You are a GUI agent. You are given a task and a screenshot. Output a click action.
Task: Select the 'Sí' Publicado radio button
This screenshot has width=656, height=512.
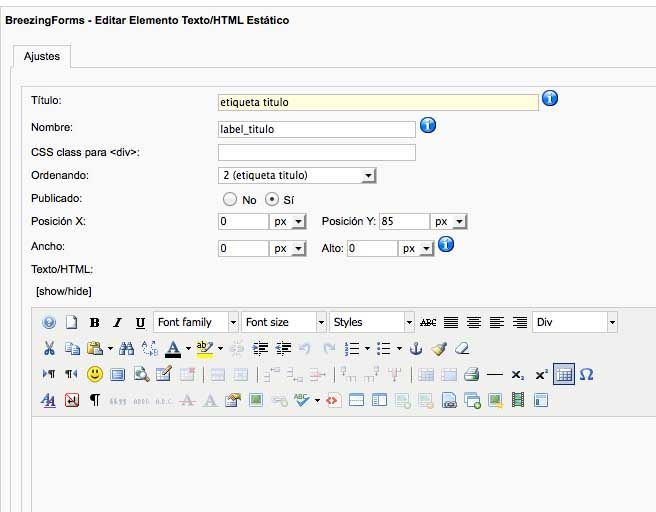pos(272,199)
